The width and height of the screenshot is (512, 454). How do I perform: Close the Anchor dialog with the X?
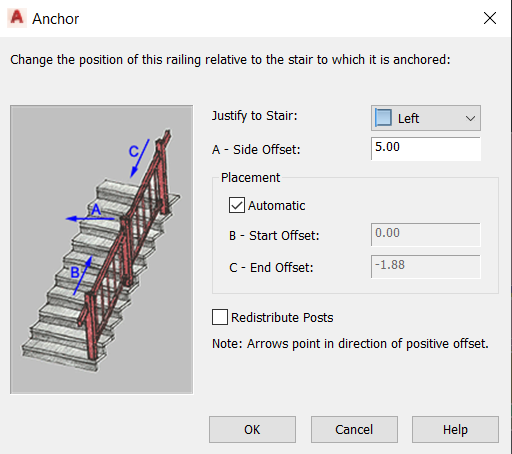(x=490, y=18)
